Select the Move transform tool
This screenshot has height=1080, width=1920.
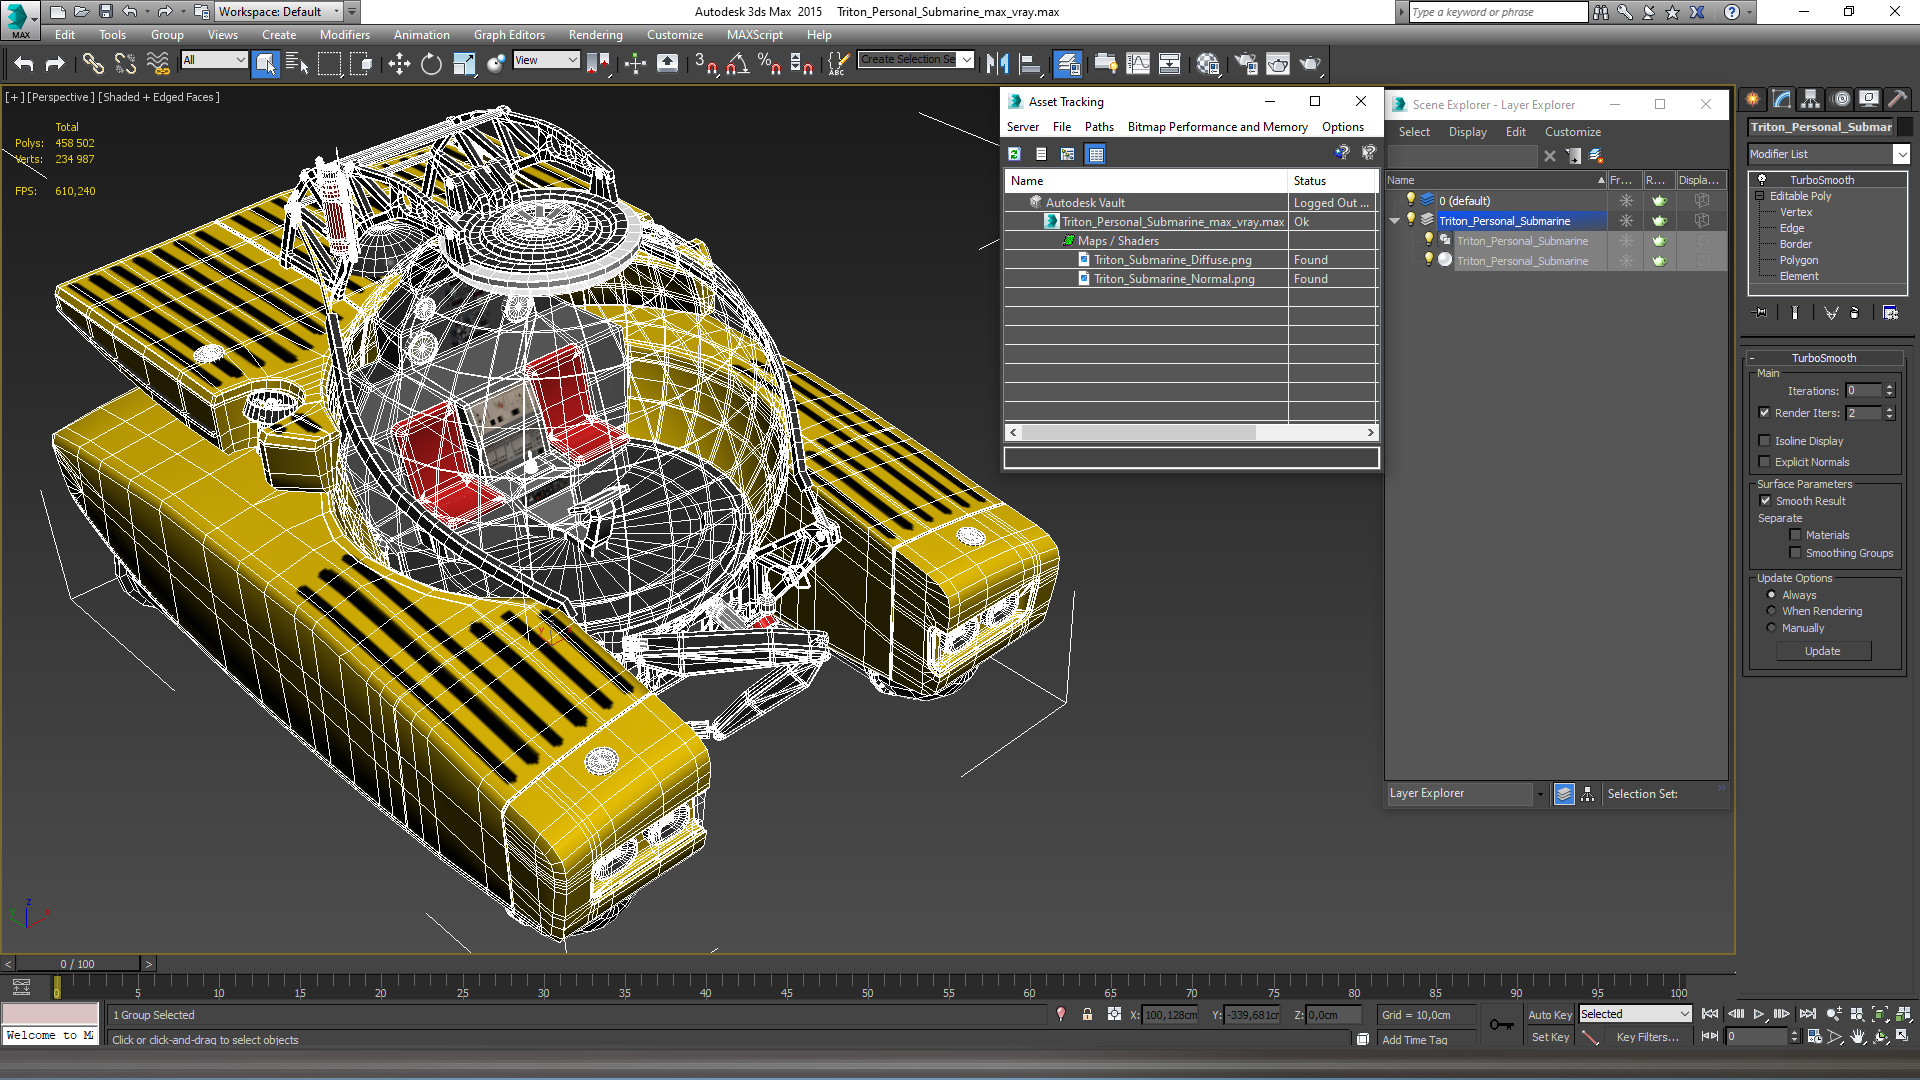click(x=399, y=64)
